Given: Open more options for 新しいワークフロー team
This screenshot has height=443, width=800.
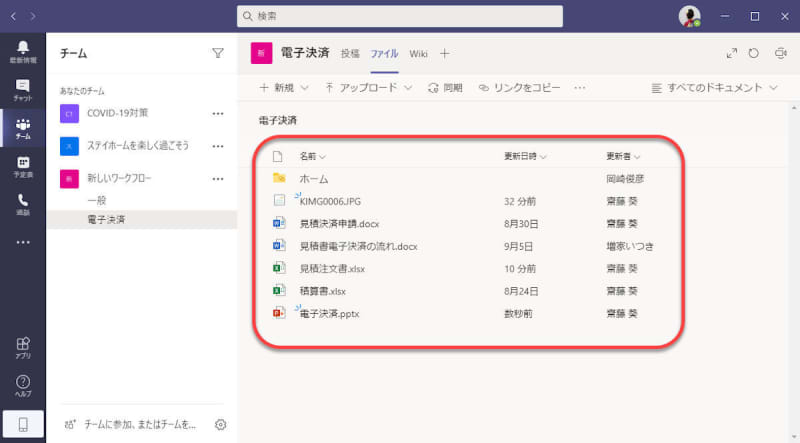Looking at the screenshot, I should (218, 179).
